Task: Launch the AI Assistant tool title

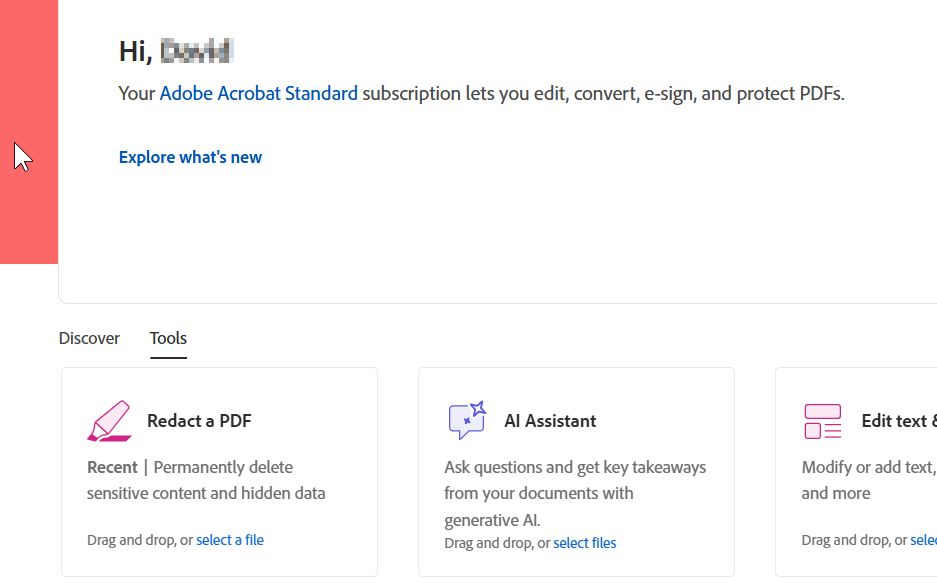Action: [550, 421]
